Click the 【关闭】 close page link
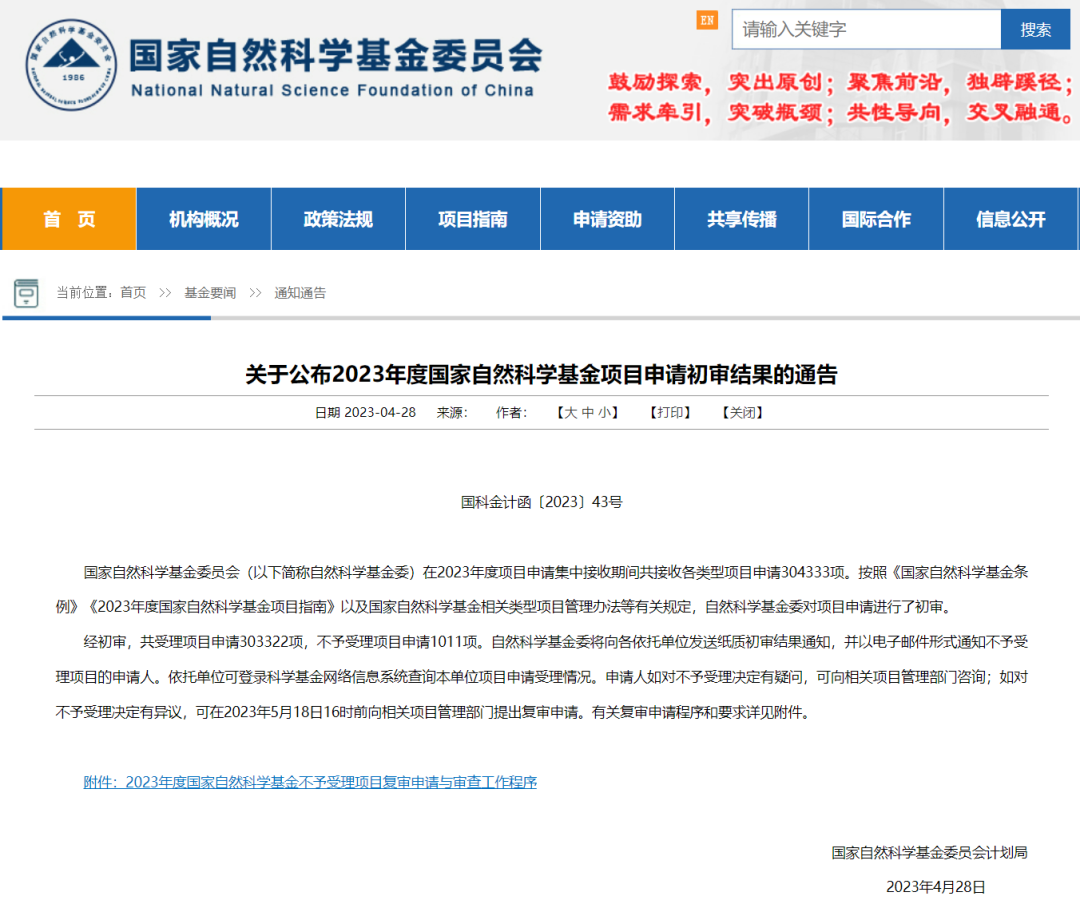 [742, 412]
